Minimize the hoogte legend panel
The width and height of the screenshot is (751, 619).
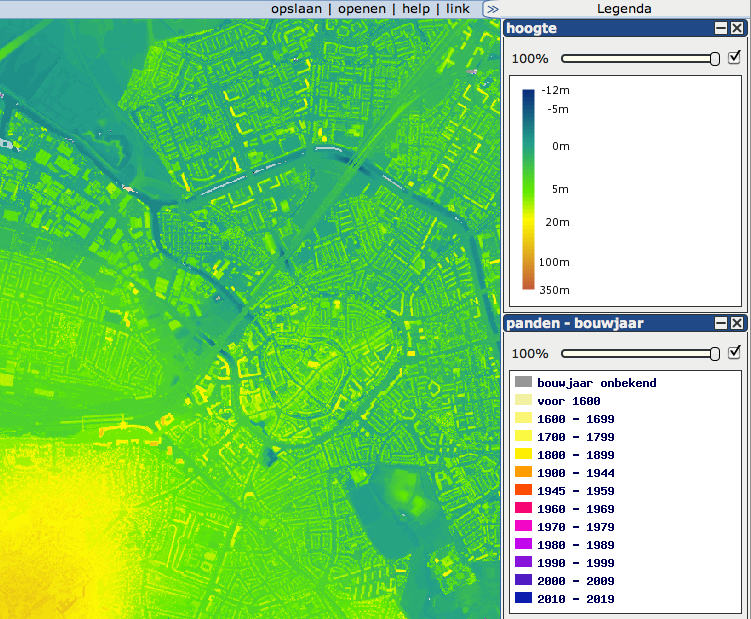click(x=721, y=28)
